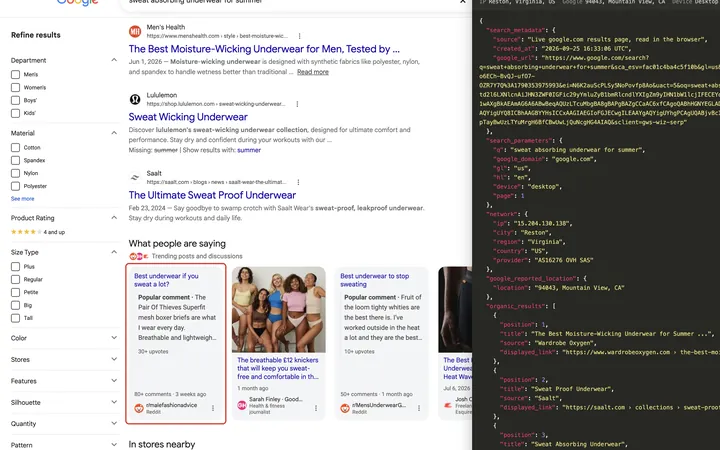720x450 pixels.
Task: Check the Nylon material filter
Action: [x=15, y=173]
